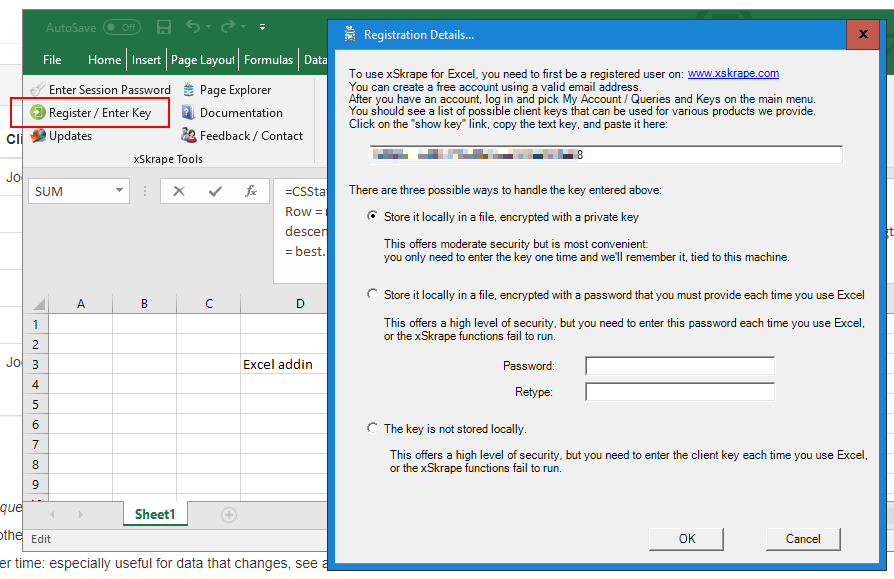
Task: Select the password-encrypted local storage option
Action: [x=372, y=294]
